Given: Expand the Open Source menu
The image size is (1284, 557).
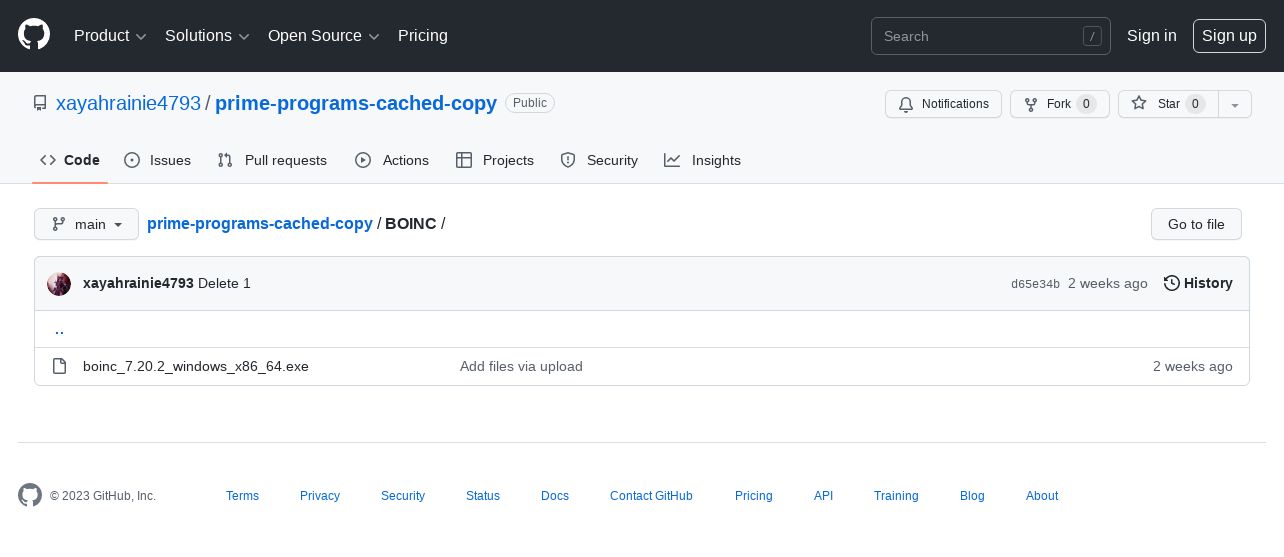Looking at the screenshot, I should tap(324, 36).
